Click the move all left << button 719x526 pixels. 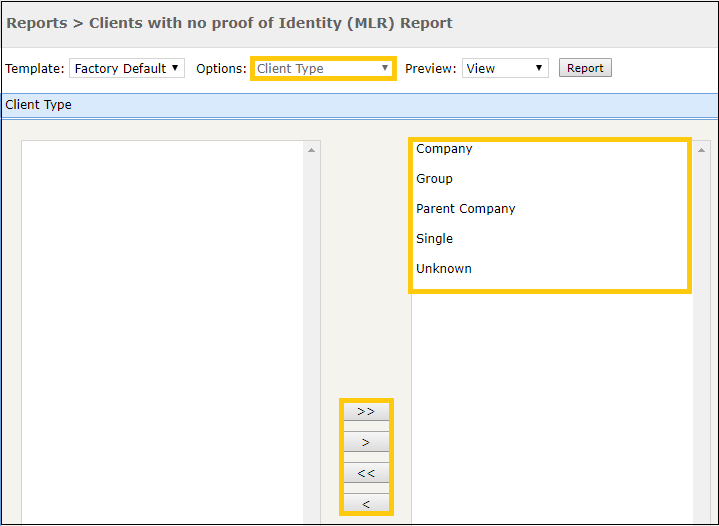(366, 473)
